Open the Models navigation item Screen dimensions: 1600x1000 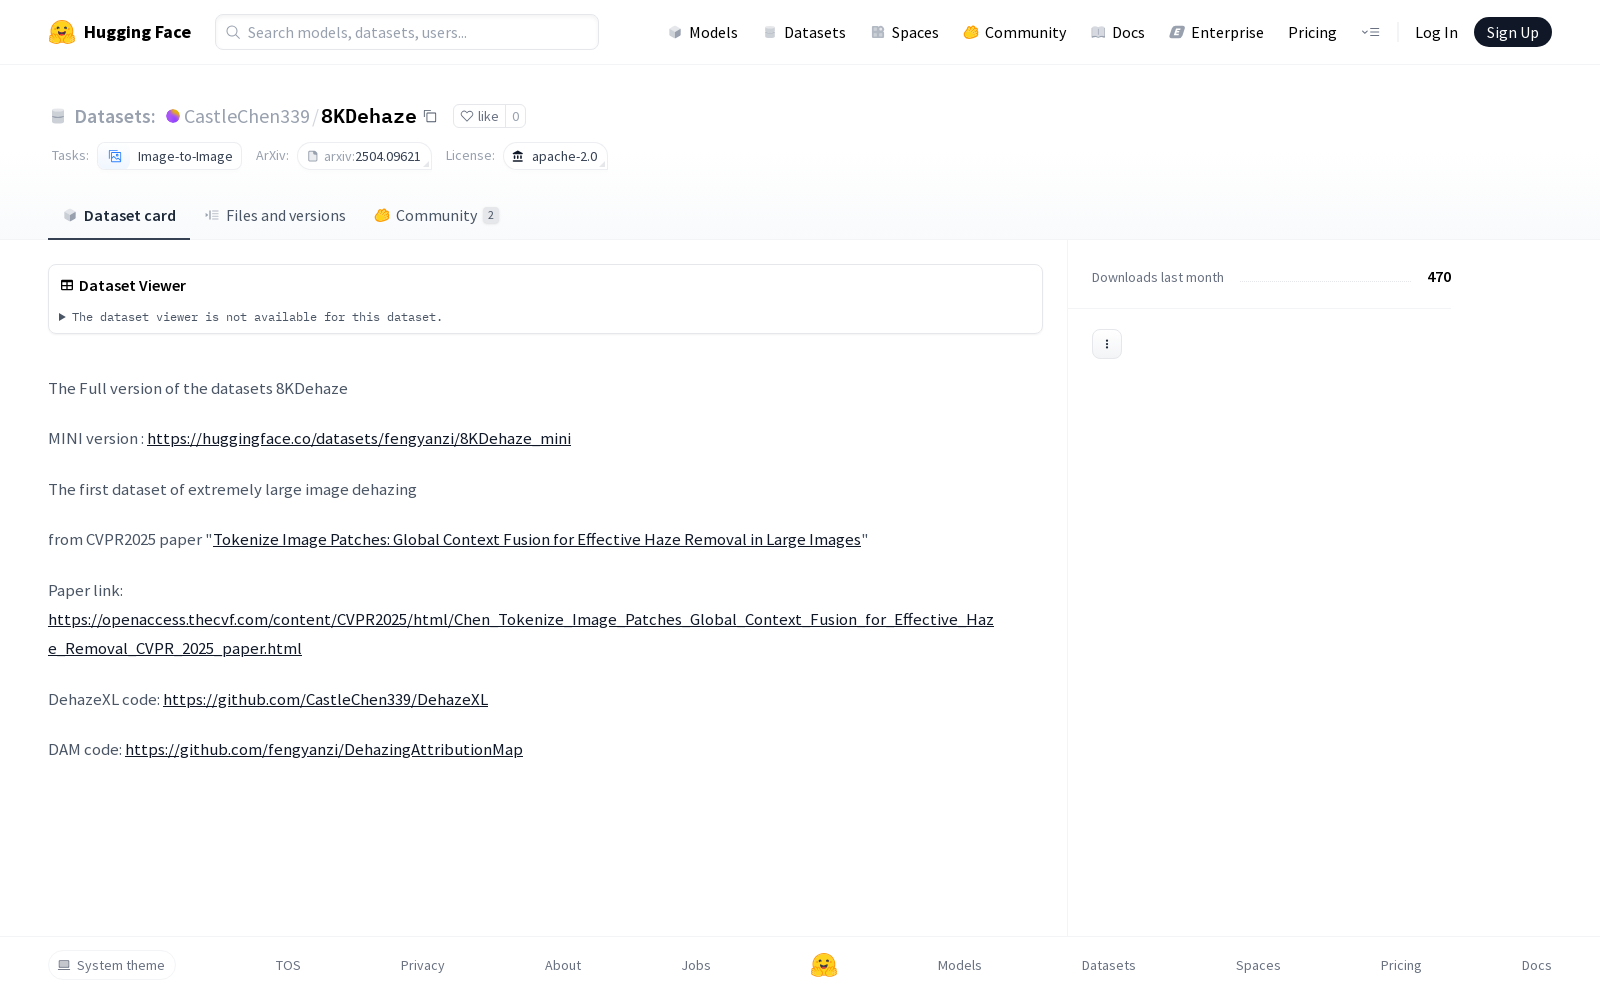pyautogui.click(x=703, y=32)
